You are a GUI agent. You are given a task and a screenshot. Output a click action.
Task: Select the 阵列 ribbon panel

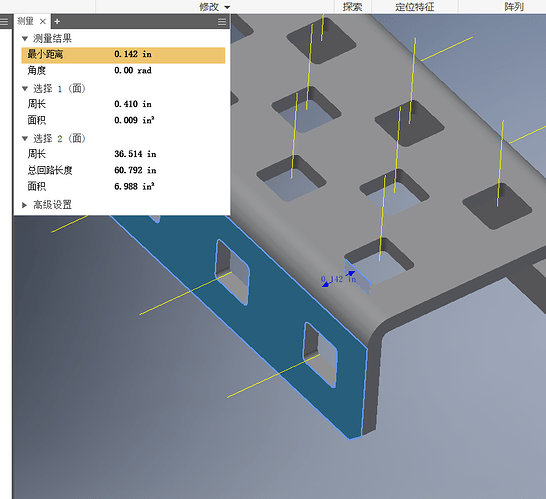pos(514,7)
